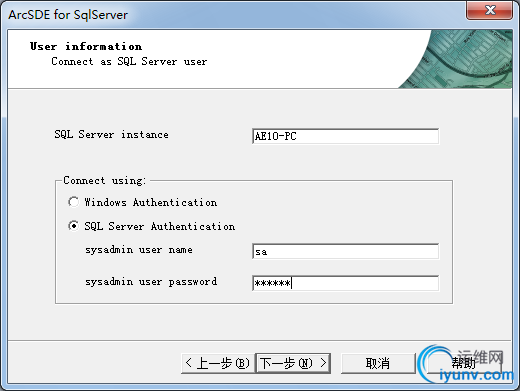Click the sysadmin user name field

[x=346, y=251]
